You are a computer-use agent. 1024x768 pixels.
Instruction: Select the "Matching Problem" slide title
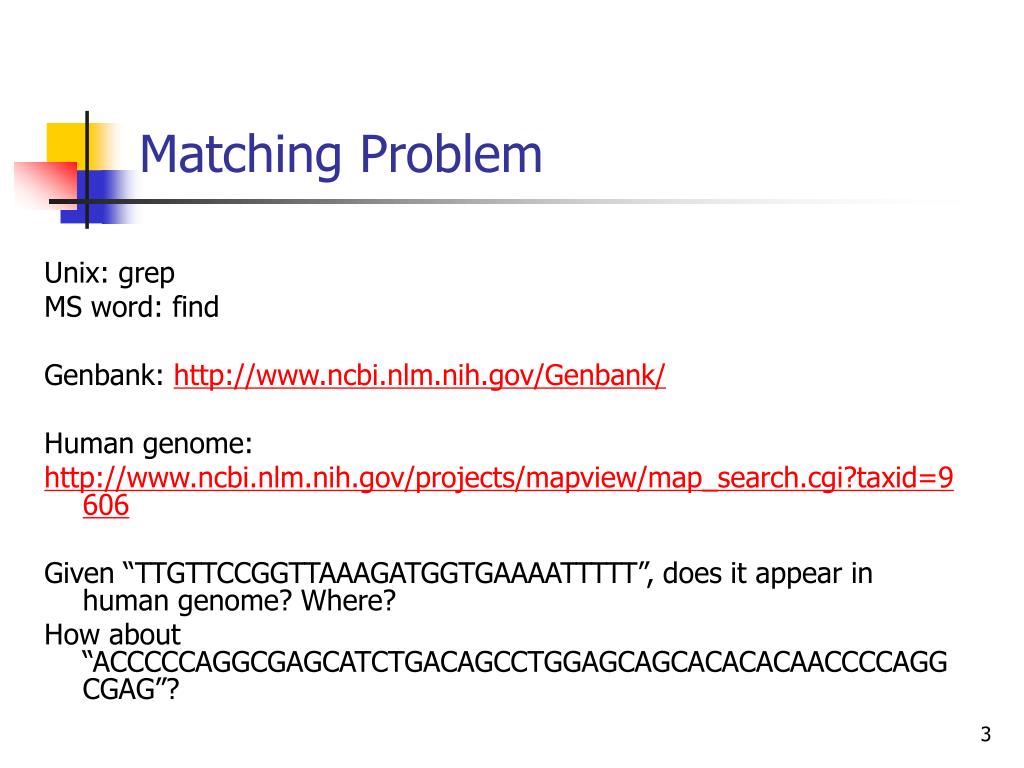pyautogui.click(x=341, y=154)
